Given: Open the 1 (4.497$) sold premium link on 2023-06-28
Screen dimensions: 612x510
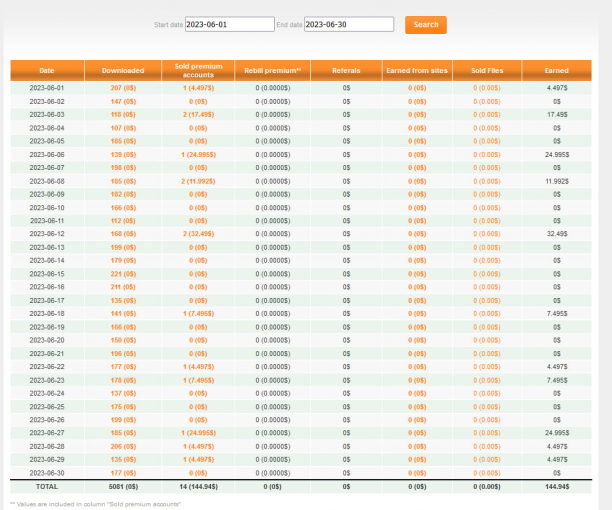Looking at the screenshot, I should coord(198,446).
